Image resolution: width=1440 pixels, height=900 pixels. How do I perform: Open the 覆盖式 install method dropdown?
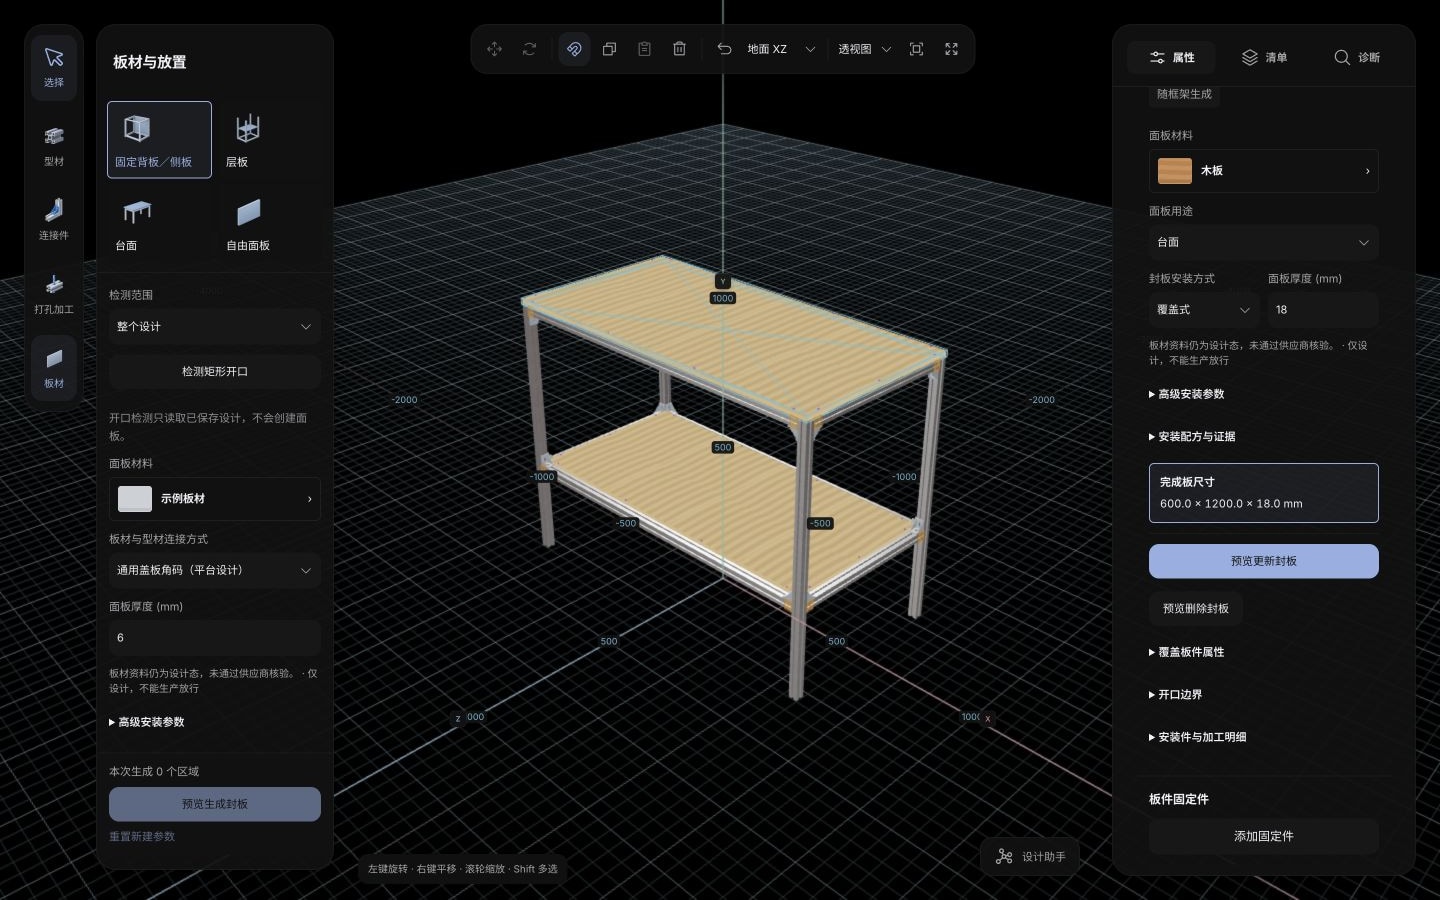tap(1203, 310)
